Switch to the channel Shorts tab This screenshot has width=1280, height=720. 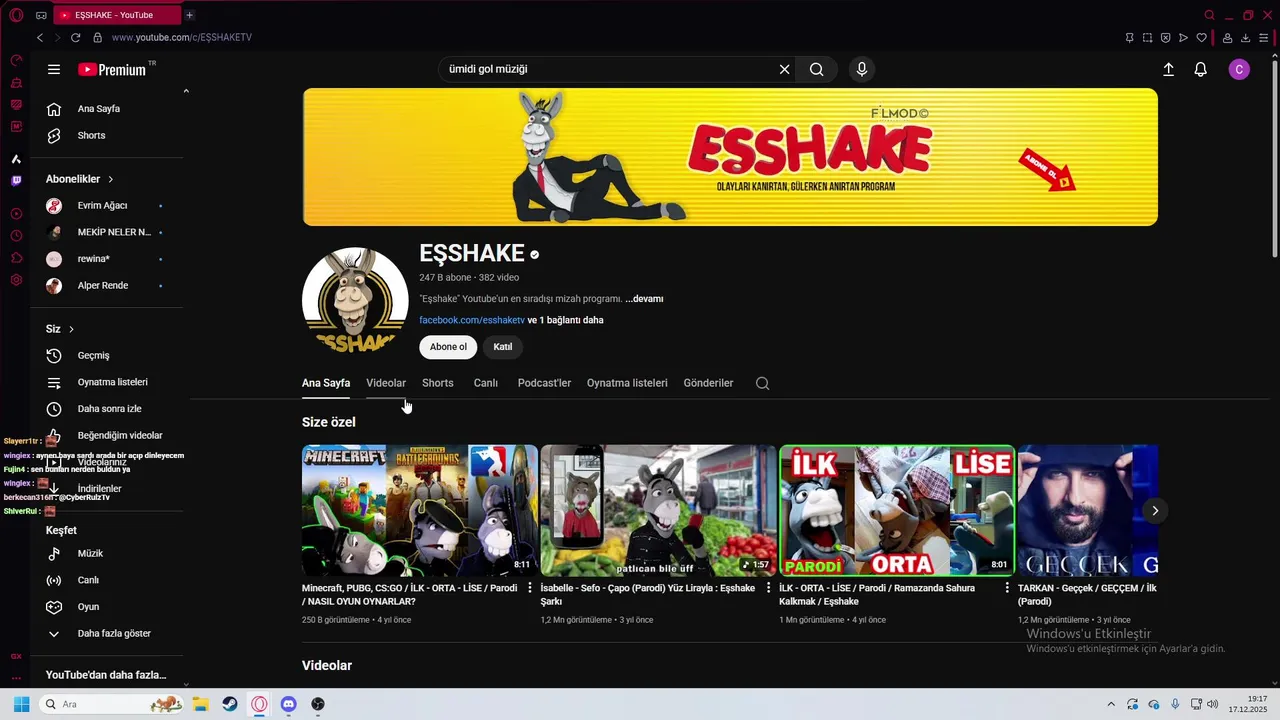pos(437,383)
